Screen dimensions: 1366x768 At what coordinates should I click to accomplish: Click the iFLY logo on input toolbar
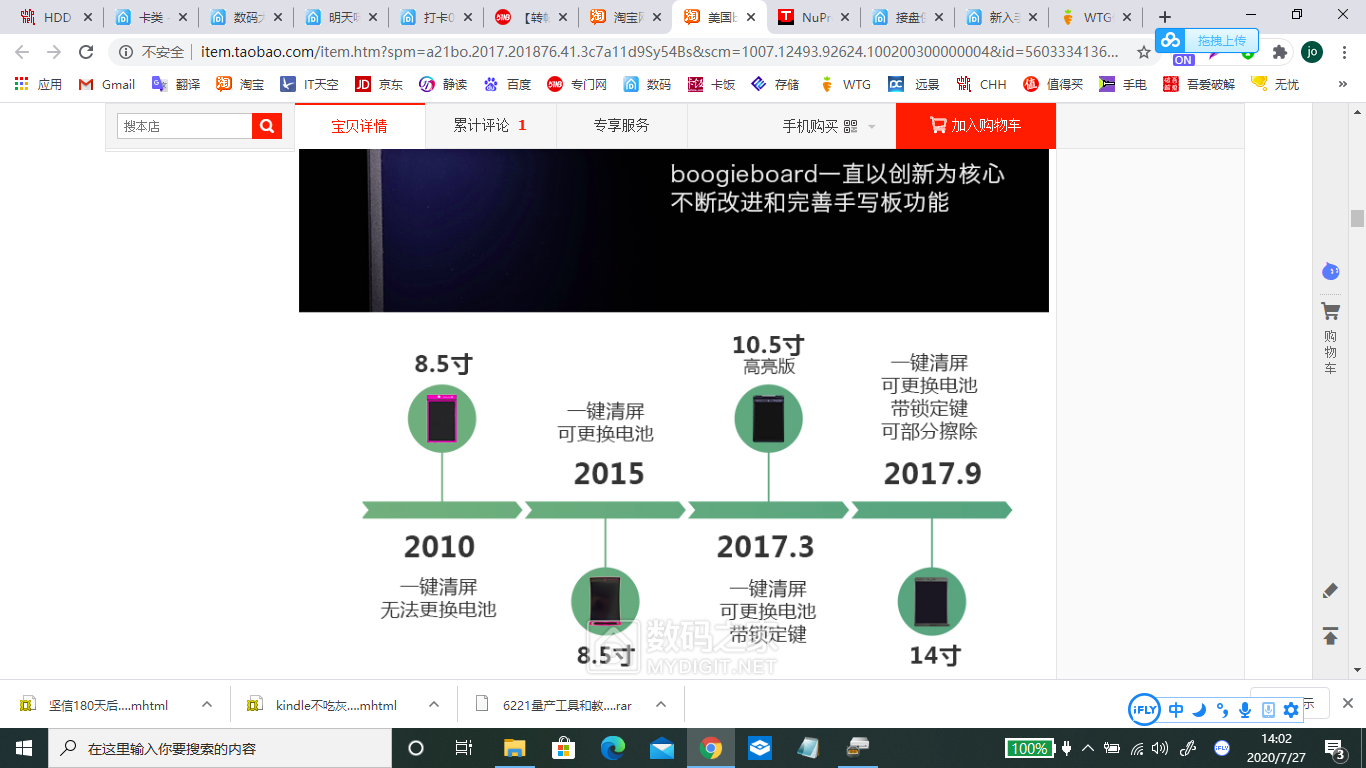1144,710
